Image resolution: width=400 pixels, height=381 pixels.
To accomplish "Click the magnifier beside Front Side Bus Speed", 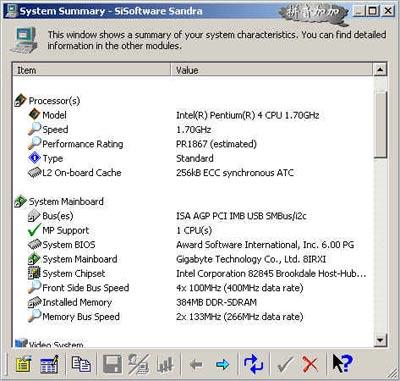I will 34,287.
